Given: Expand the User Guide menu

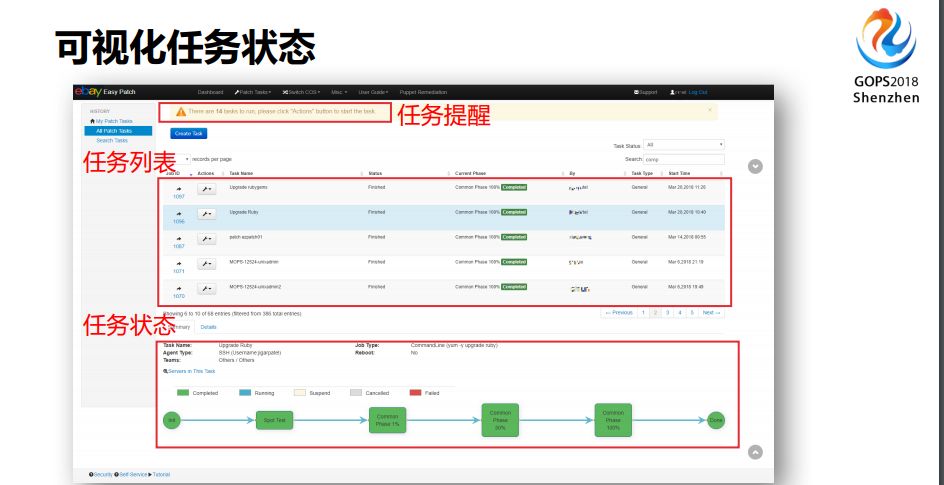Looking at the screenshot, I should tap(373, 92).
